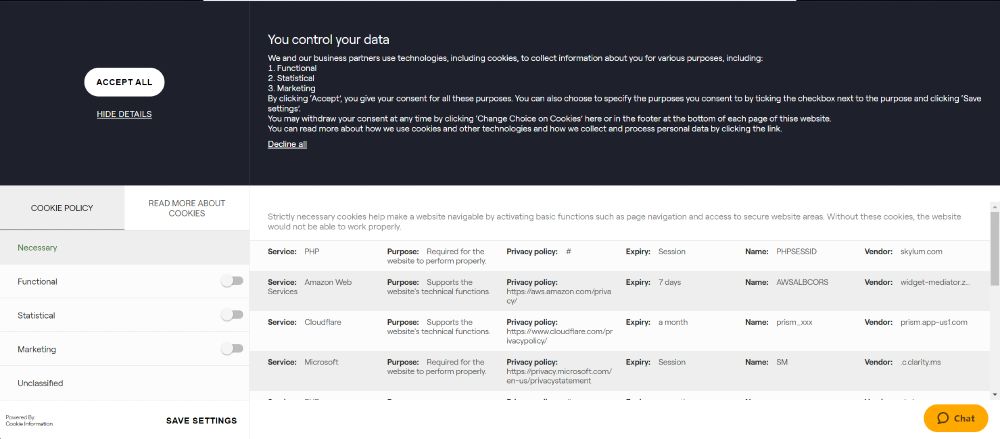1000x439 pixels.
Task: Switch to the Cookie Policy tab
Action: point(62,208)
